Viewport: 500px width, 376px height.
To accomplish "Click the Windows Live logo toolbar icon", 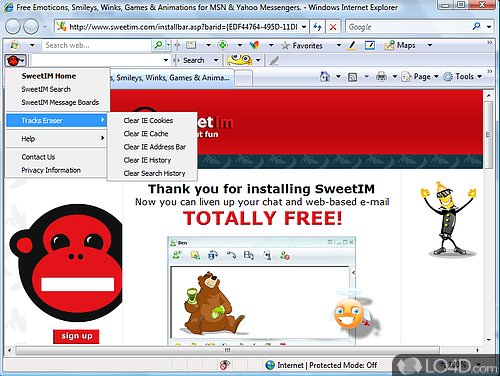I will point(14,45).
